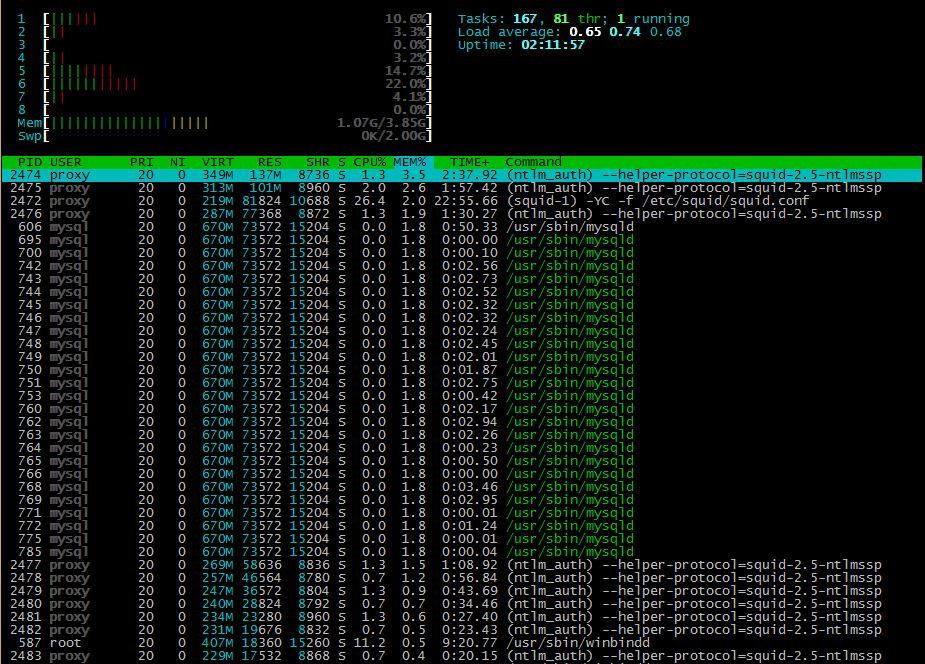Click the CPU 5 meter at 14.7%

225,71
